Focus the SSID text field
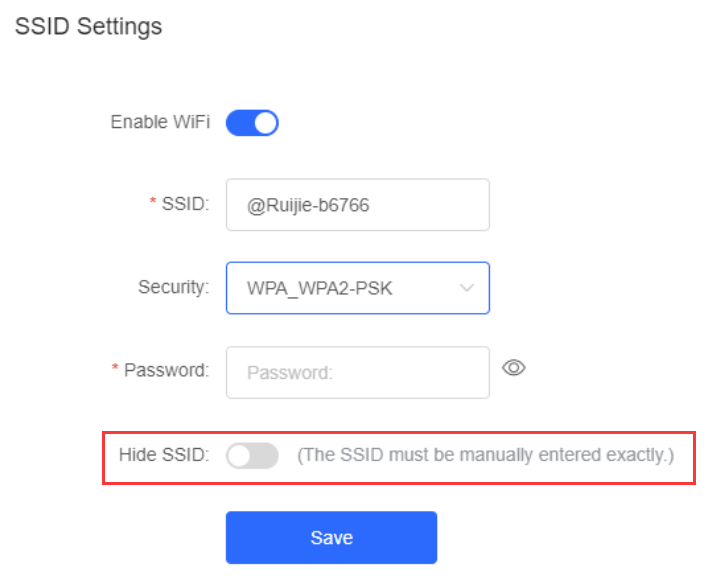The width and height of the screenshot is (720, 585). point(358,205)
